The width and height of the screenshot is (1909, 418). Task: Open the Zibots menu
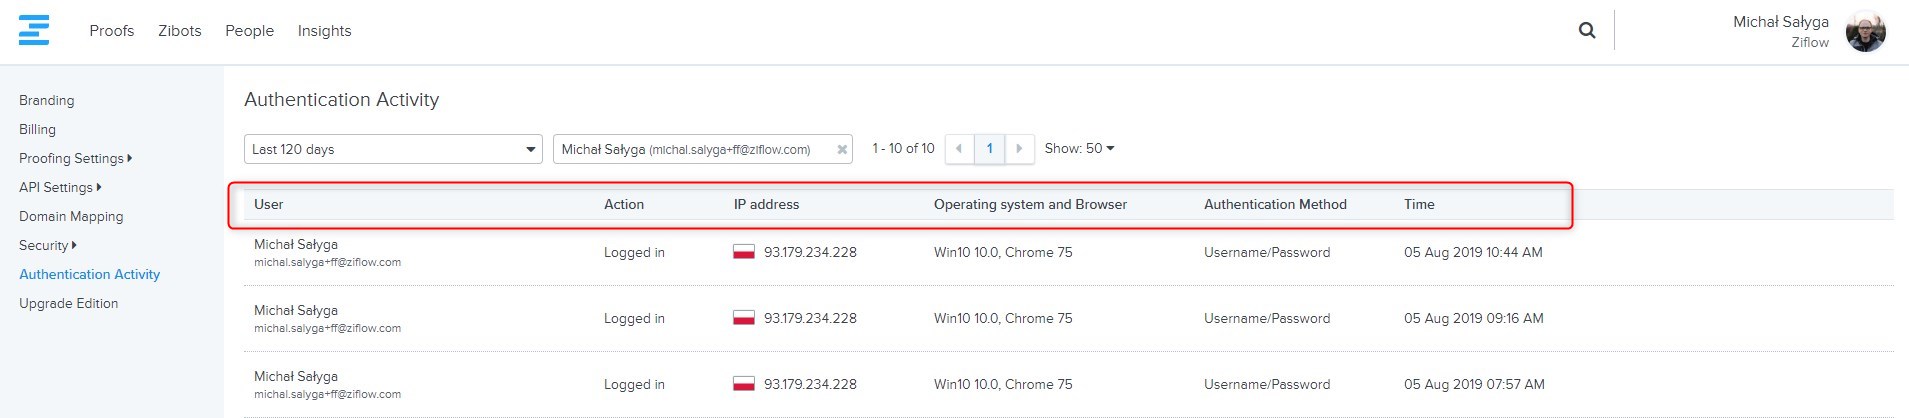click(179, 31)
